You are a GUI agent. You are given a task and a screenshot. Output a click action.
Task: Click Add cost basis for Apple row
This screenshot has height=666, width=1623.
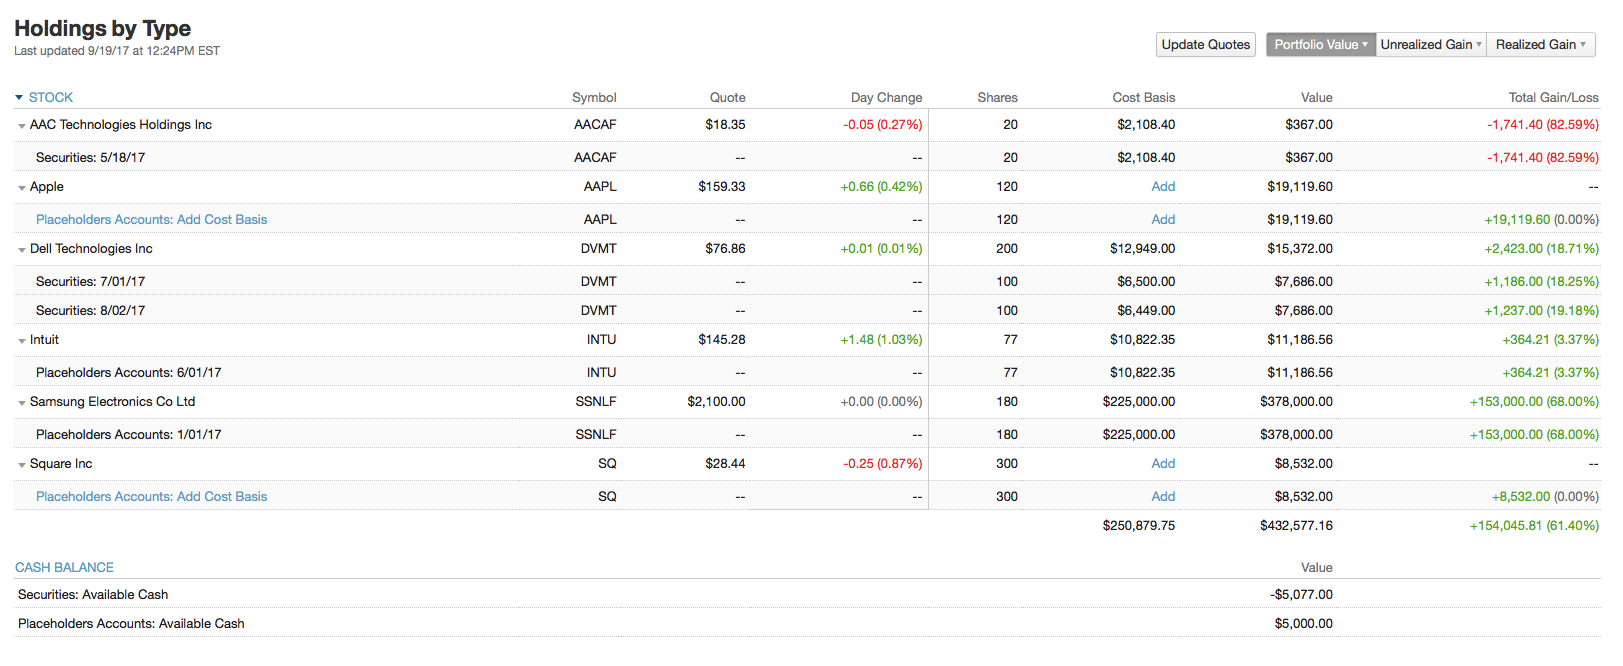[1163, 187]
